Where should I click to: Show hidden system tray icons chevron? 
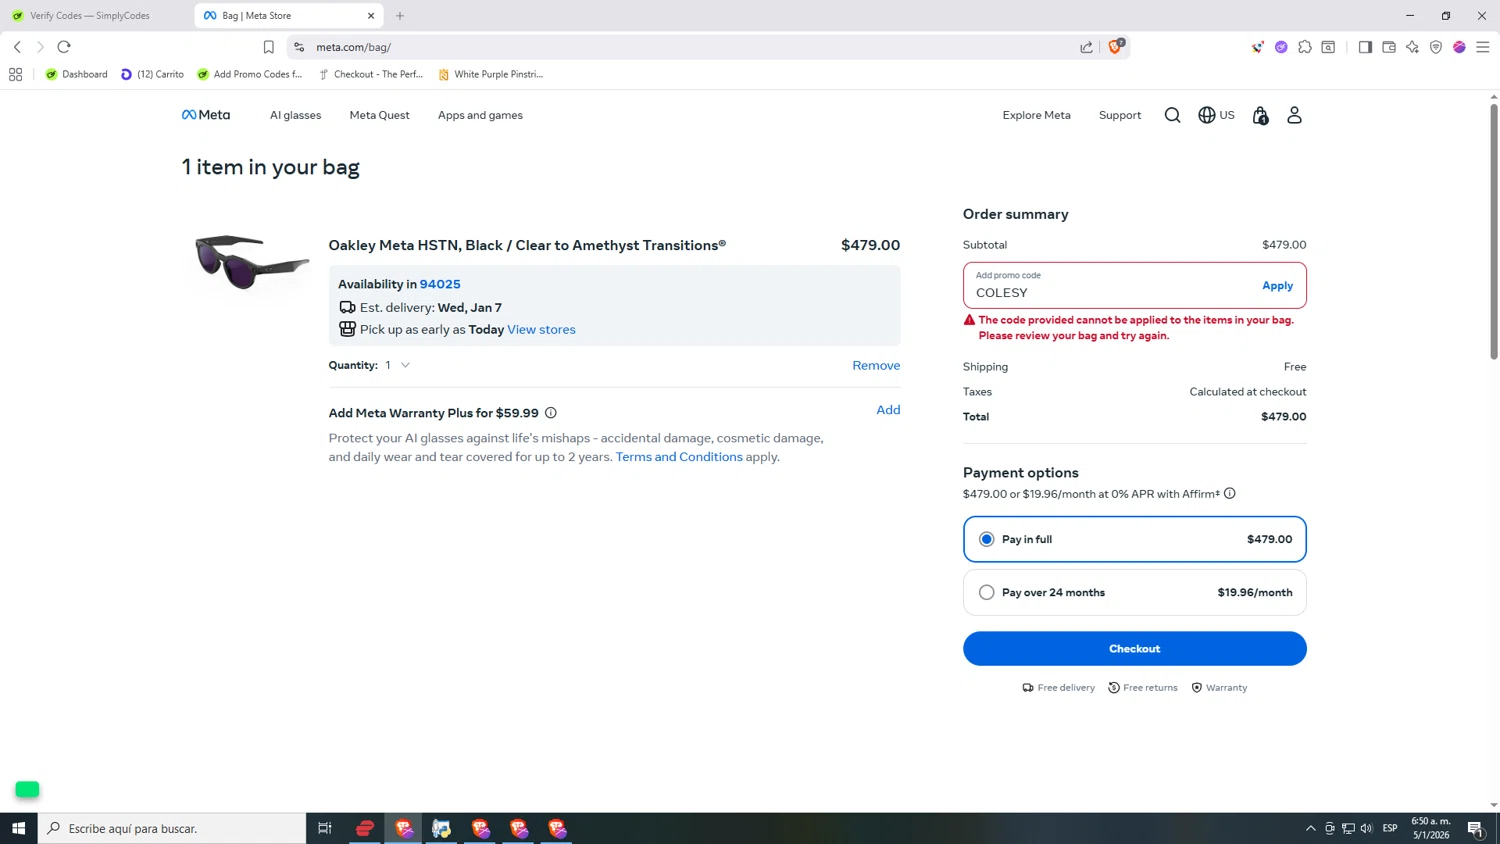(1310, 828)
